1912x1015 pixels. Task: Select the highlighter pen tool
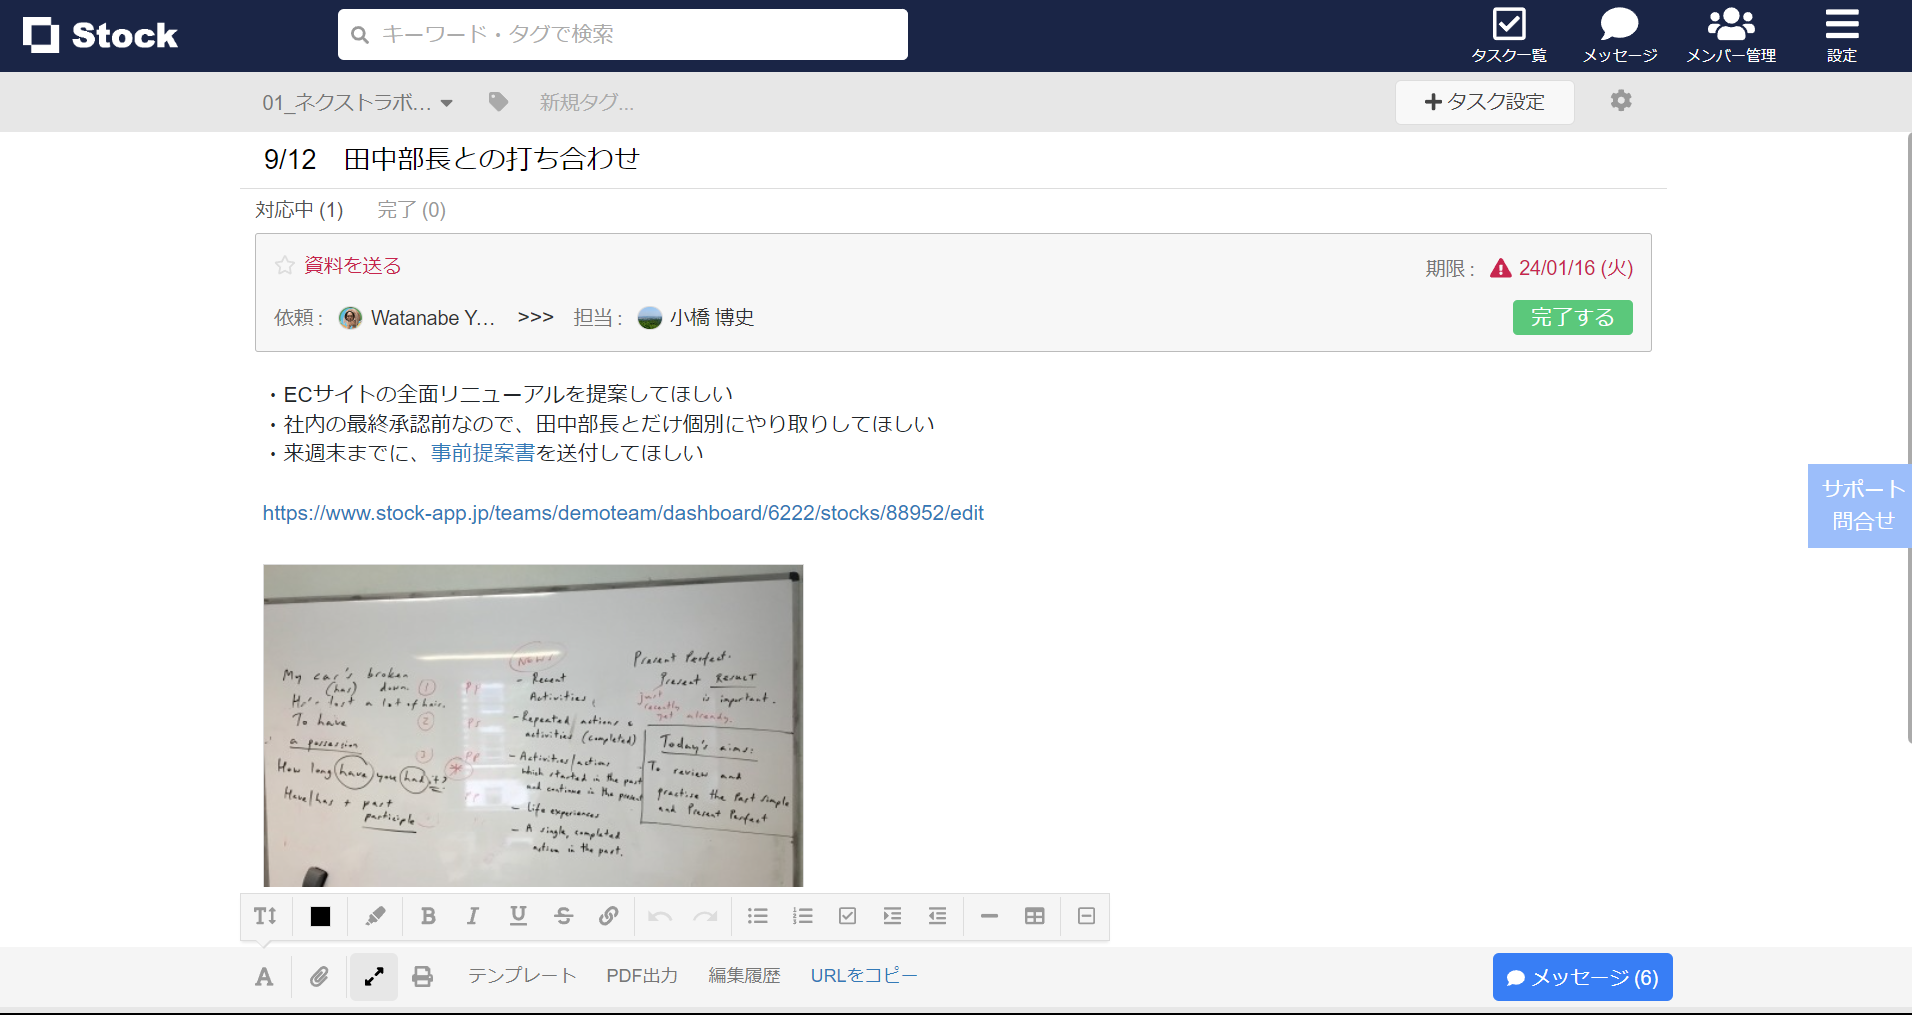[x=374, y=915]
